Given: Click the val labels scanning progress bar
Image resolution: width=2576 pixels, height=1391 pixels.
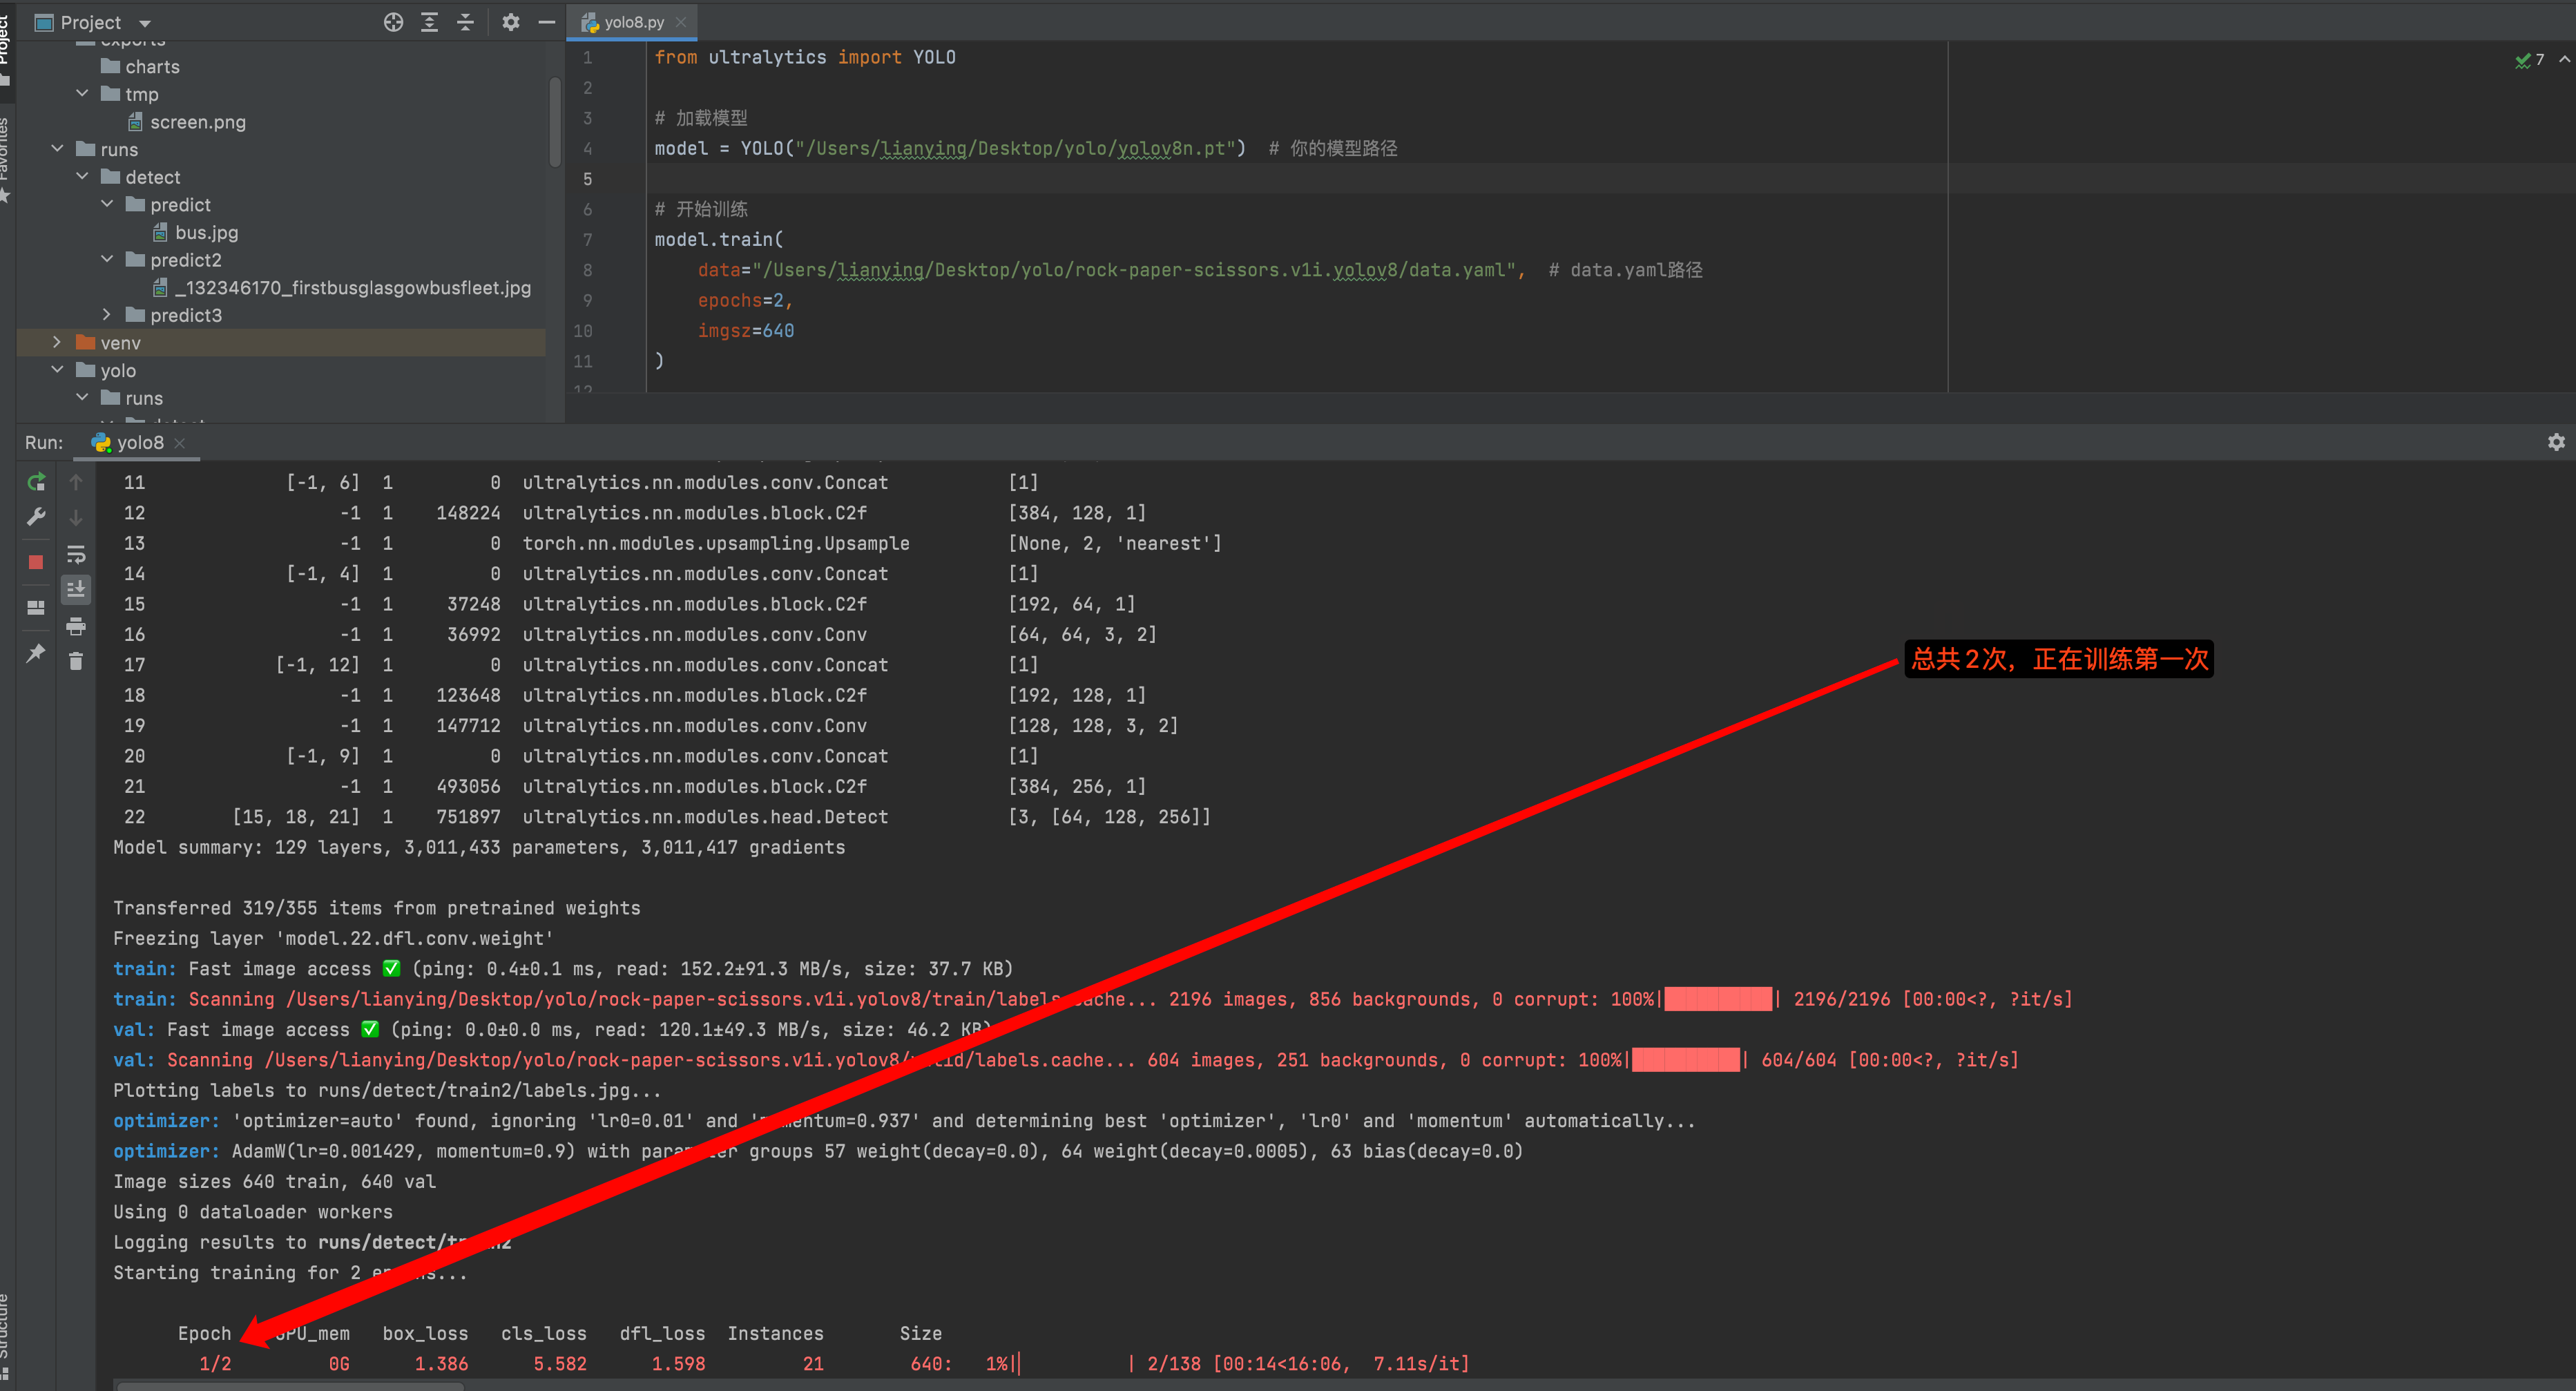Looking at the screenshot, I should coord(1685,1060).
